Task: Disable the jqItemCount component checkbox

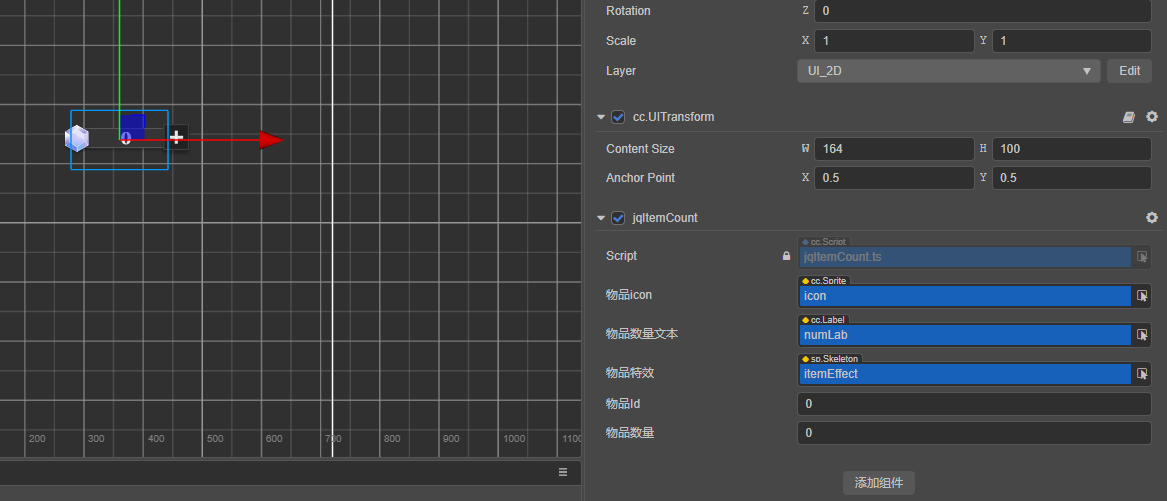Action: point(617,218)
